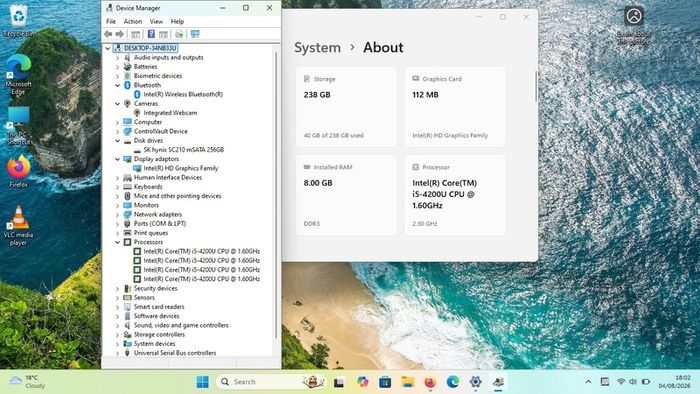This screenshot has width=700, height=394.
Task: Collapse the Cameras category arrow
Action: (117, 104)
